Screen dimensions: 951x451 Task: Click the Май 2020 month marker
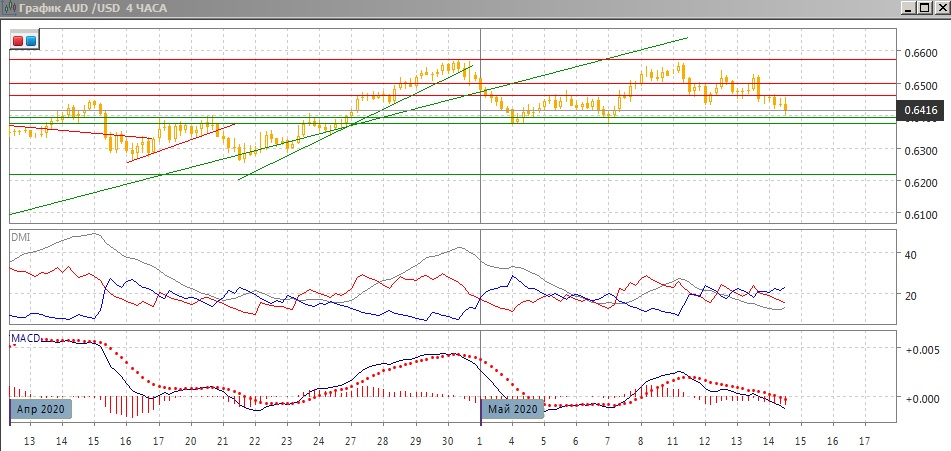513,408
